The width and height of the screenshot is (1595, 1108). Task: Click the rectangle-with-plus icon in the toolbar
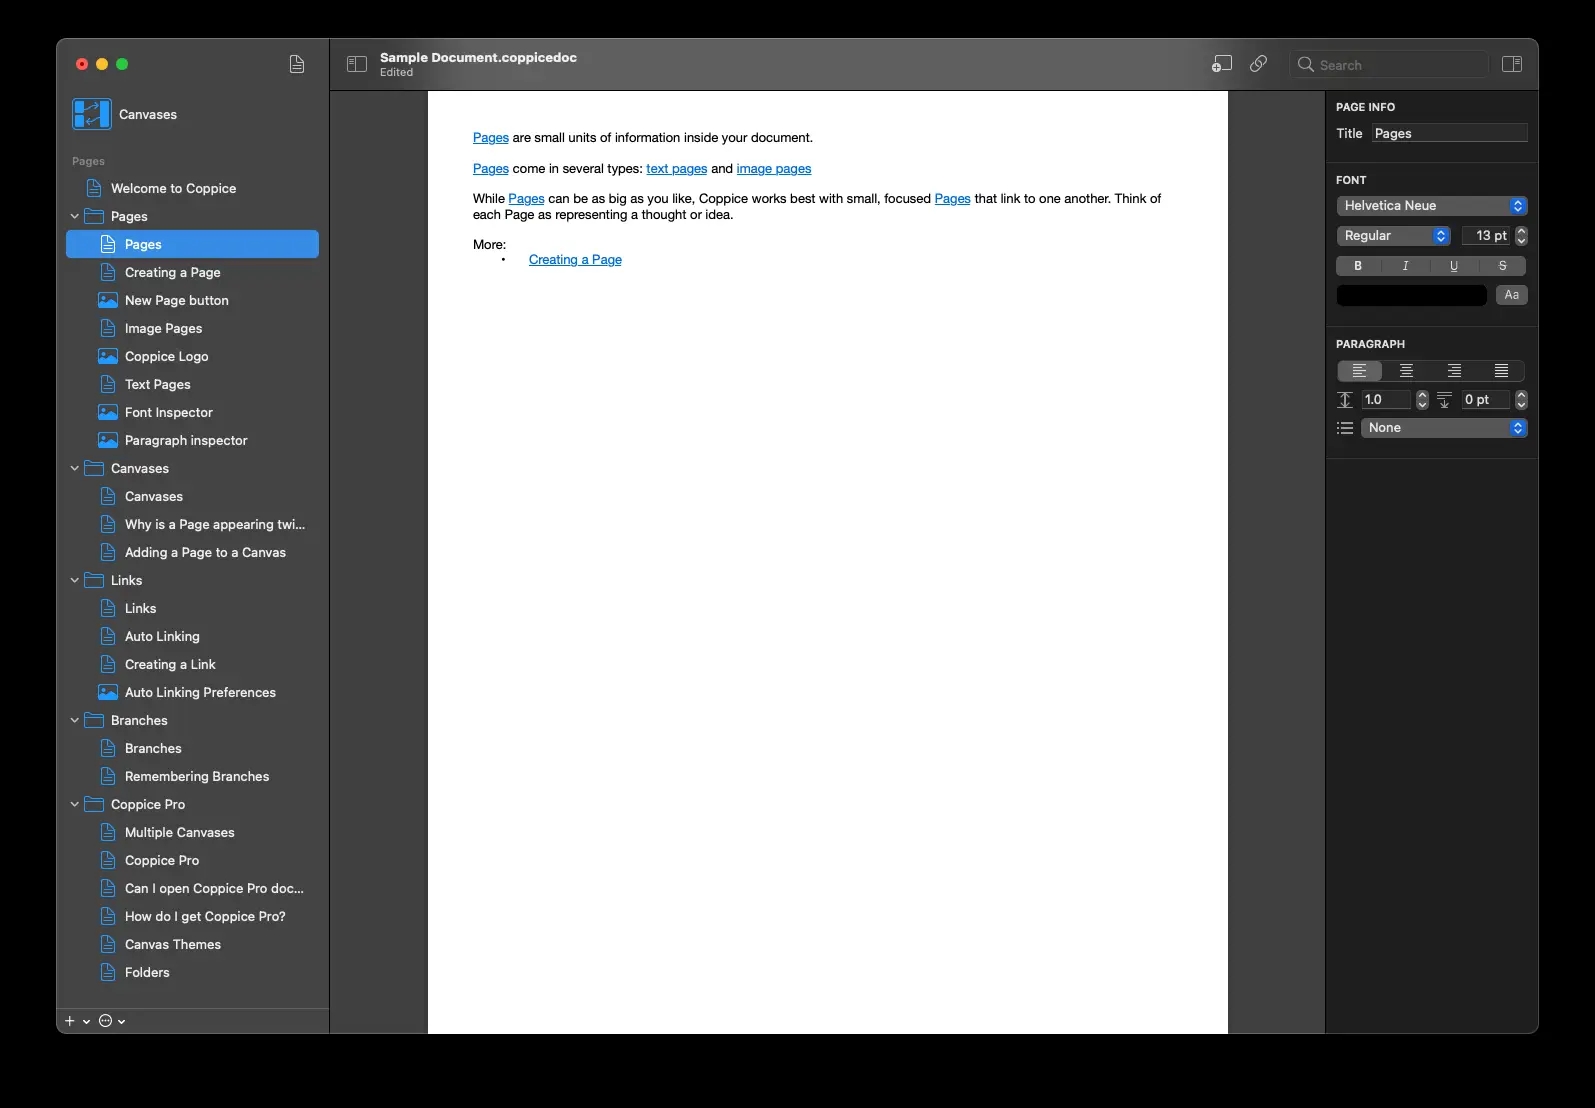(1221, 64)
